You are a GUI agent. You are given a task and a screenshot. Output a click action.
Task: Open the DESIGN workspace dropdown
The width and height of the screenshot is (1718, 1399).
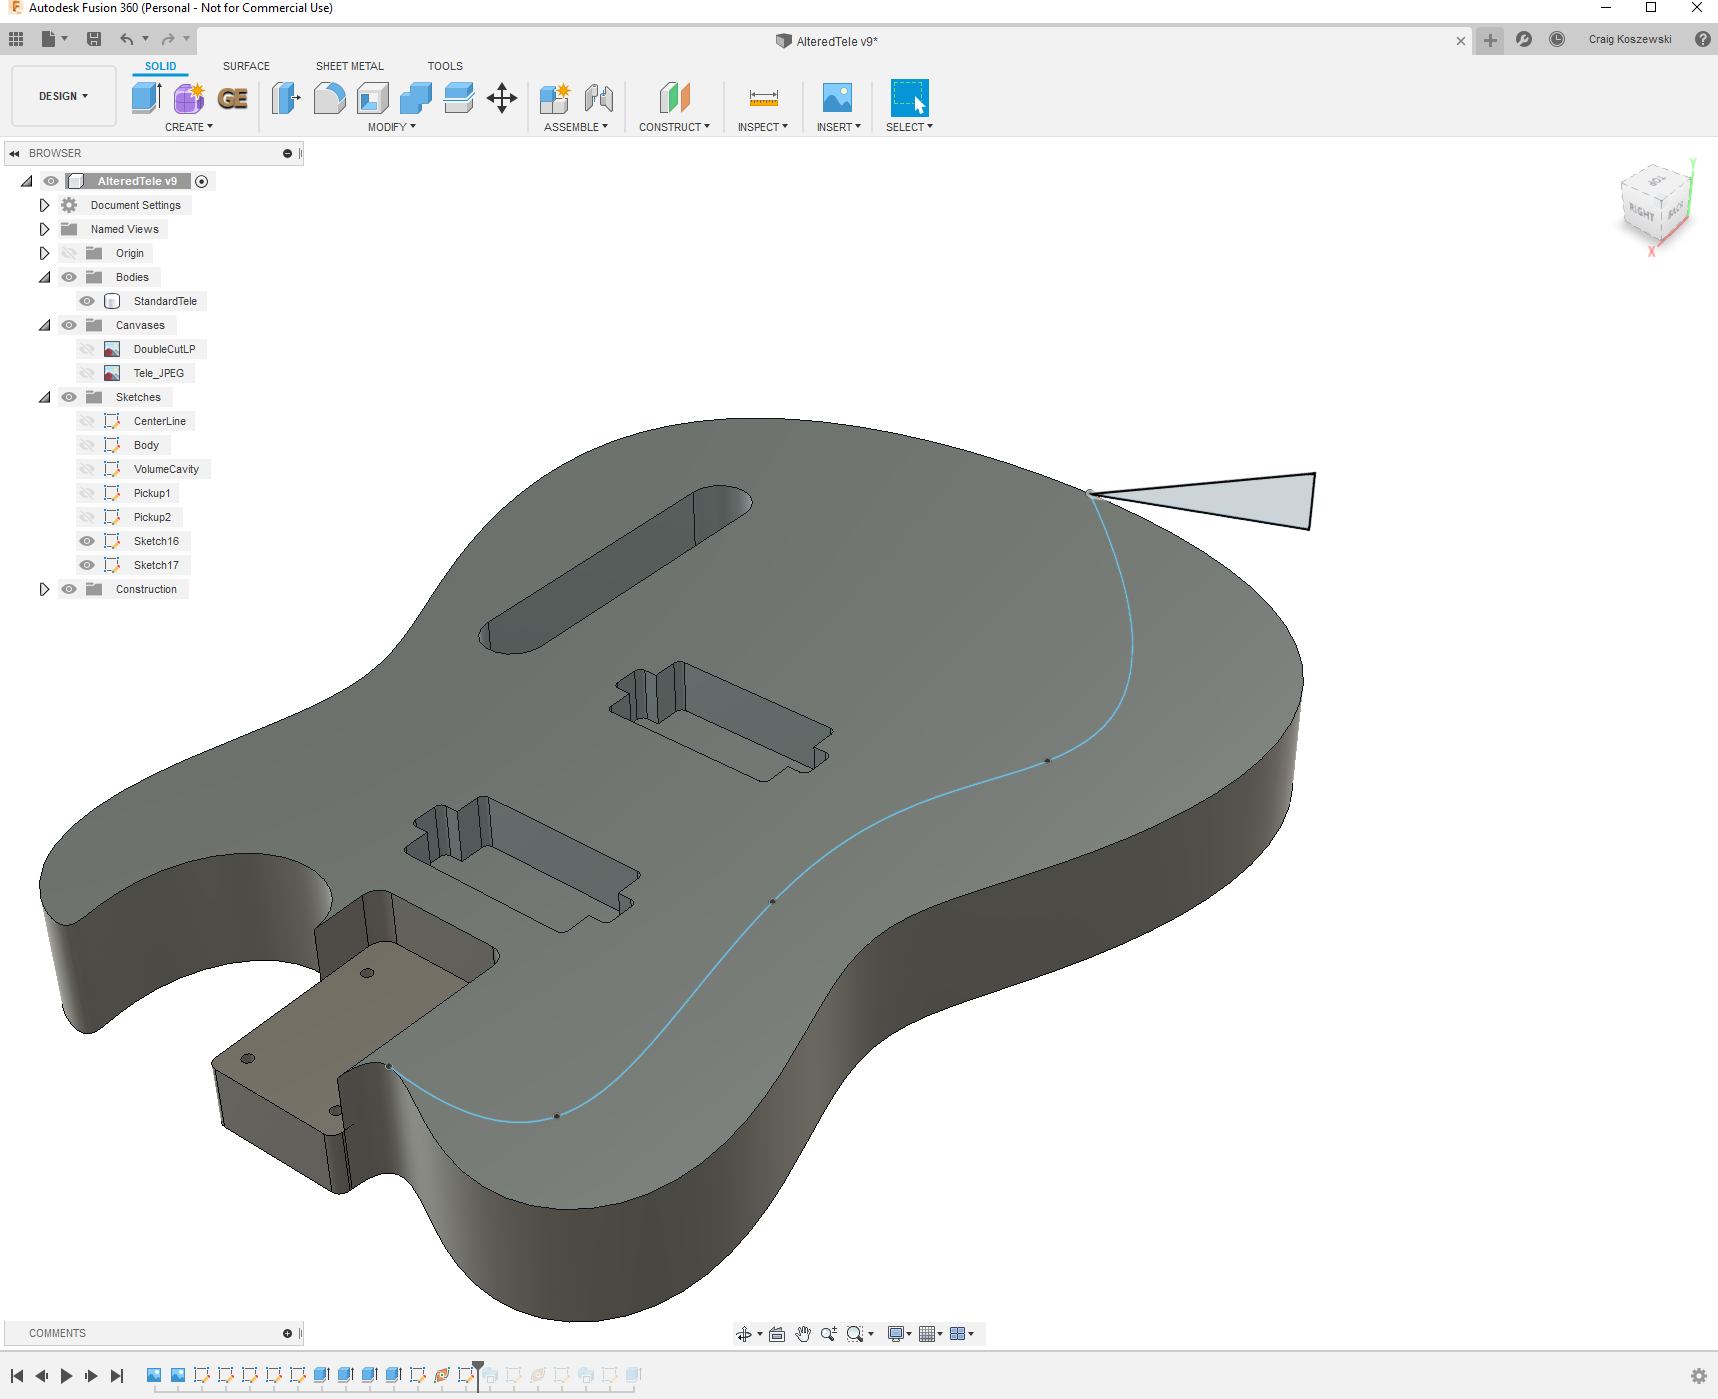click(64, 96)
